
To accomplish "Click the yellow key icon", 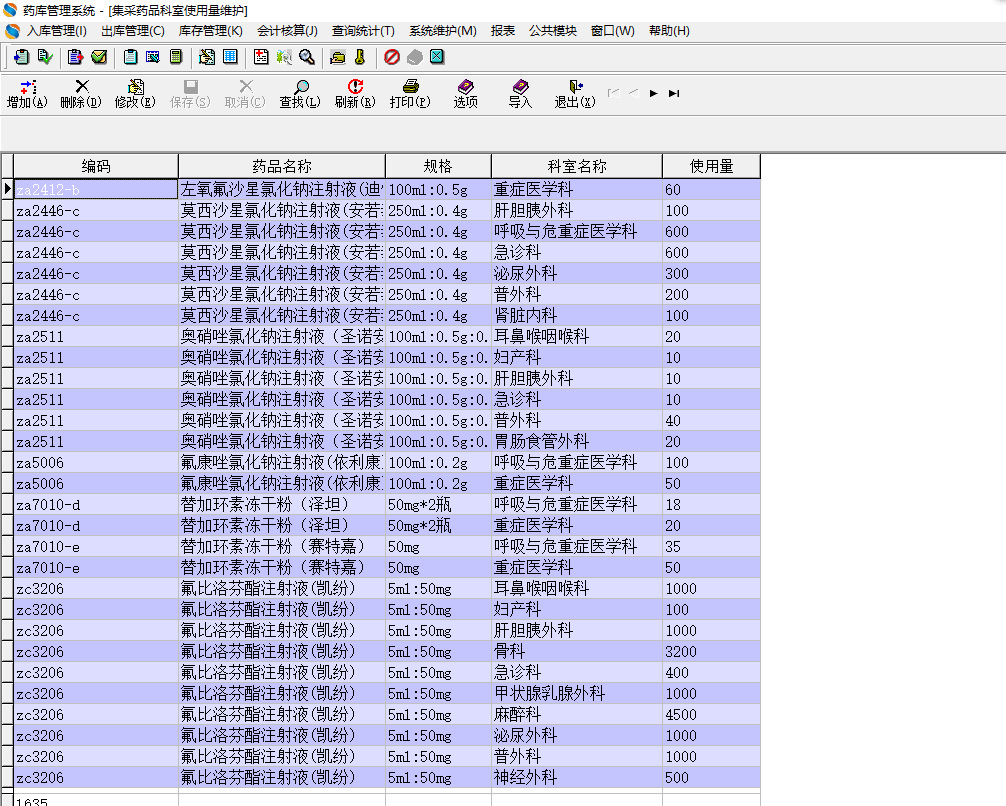I will (360, 57).
